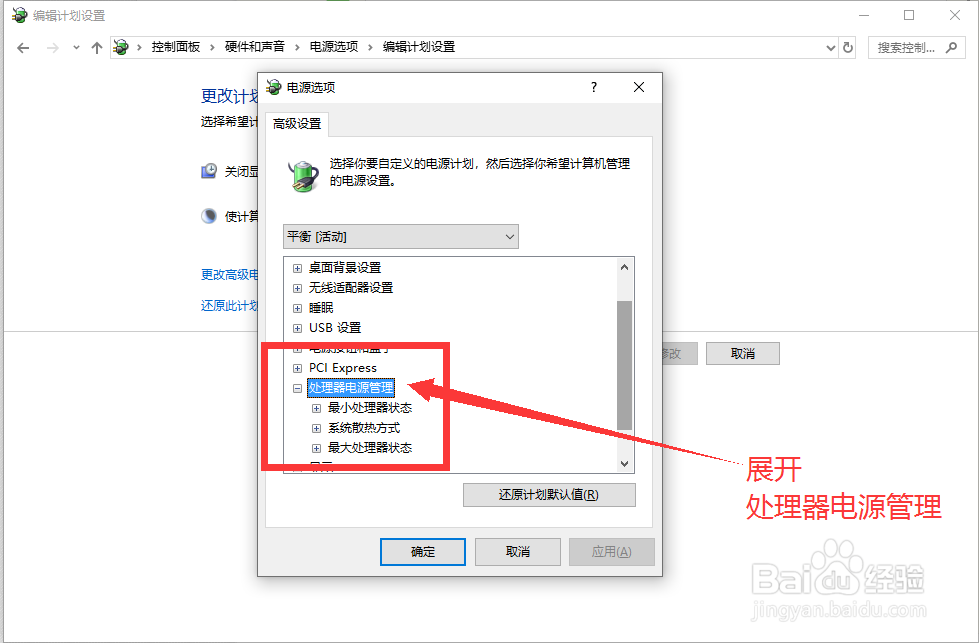Click the 搜索控制 search input field

pos(908,47)
